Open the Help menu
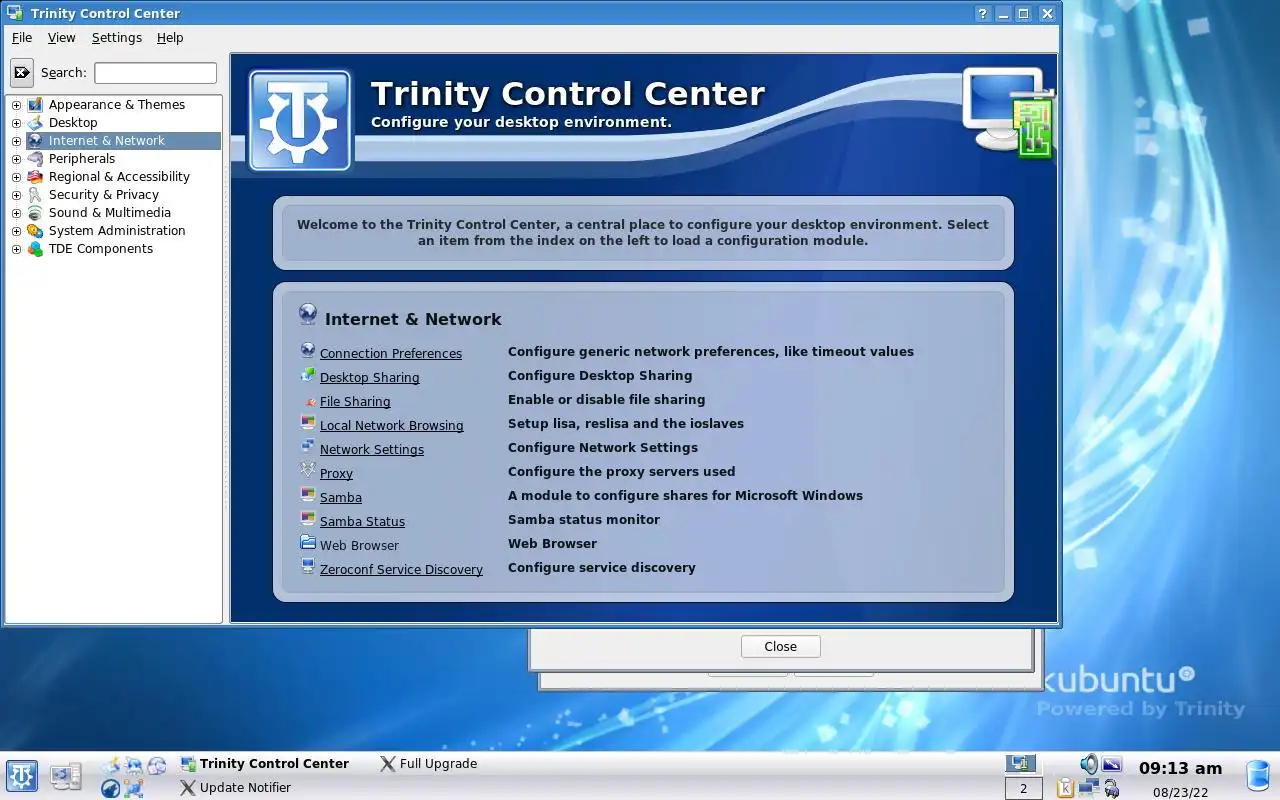1280x800 pixels. tap(170, 37)
